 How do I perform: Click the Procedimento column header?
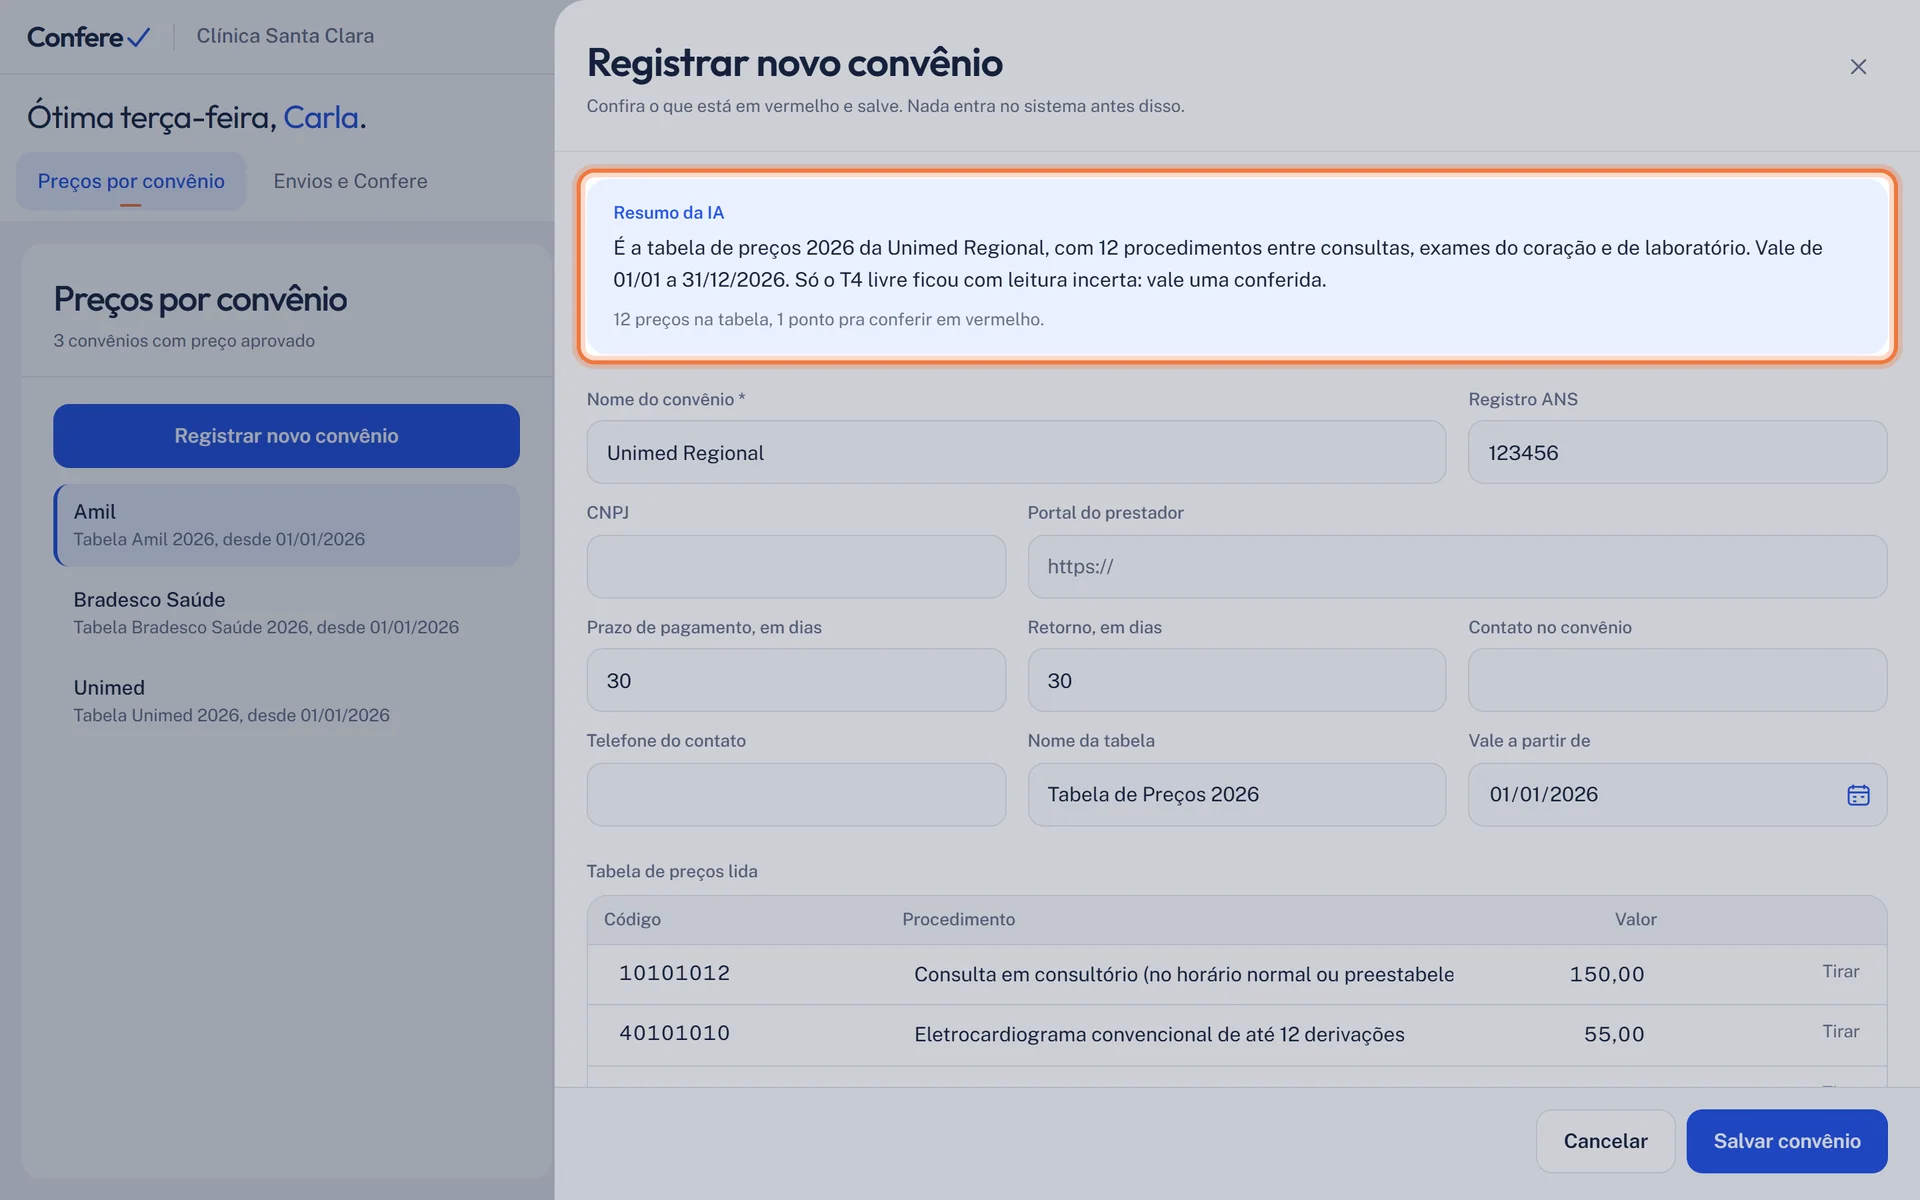point(958,919)
